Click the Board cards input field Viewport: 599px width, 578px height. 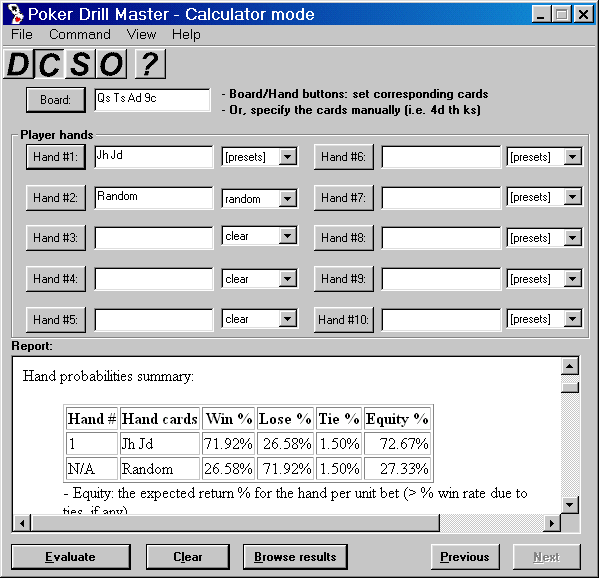coord(152,100)
